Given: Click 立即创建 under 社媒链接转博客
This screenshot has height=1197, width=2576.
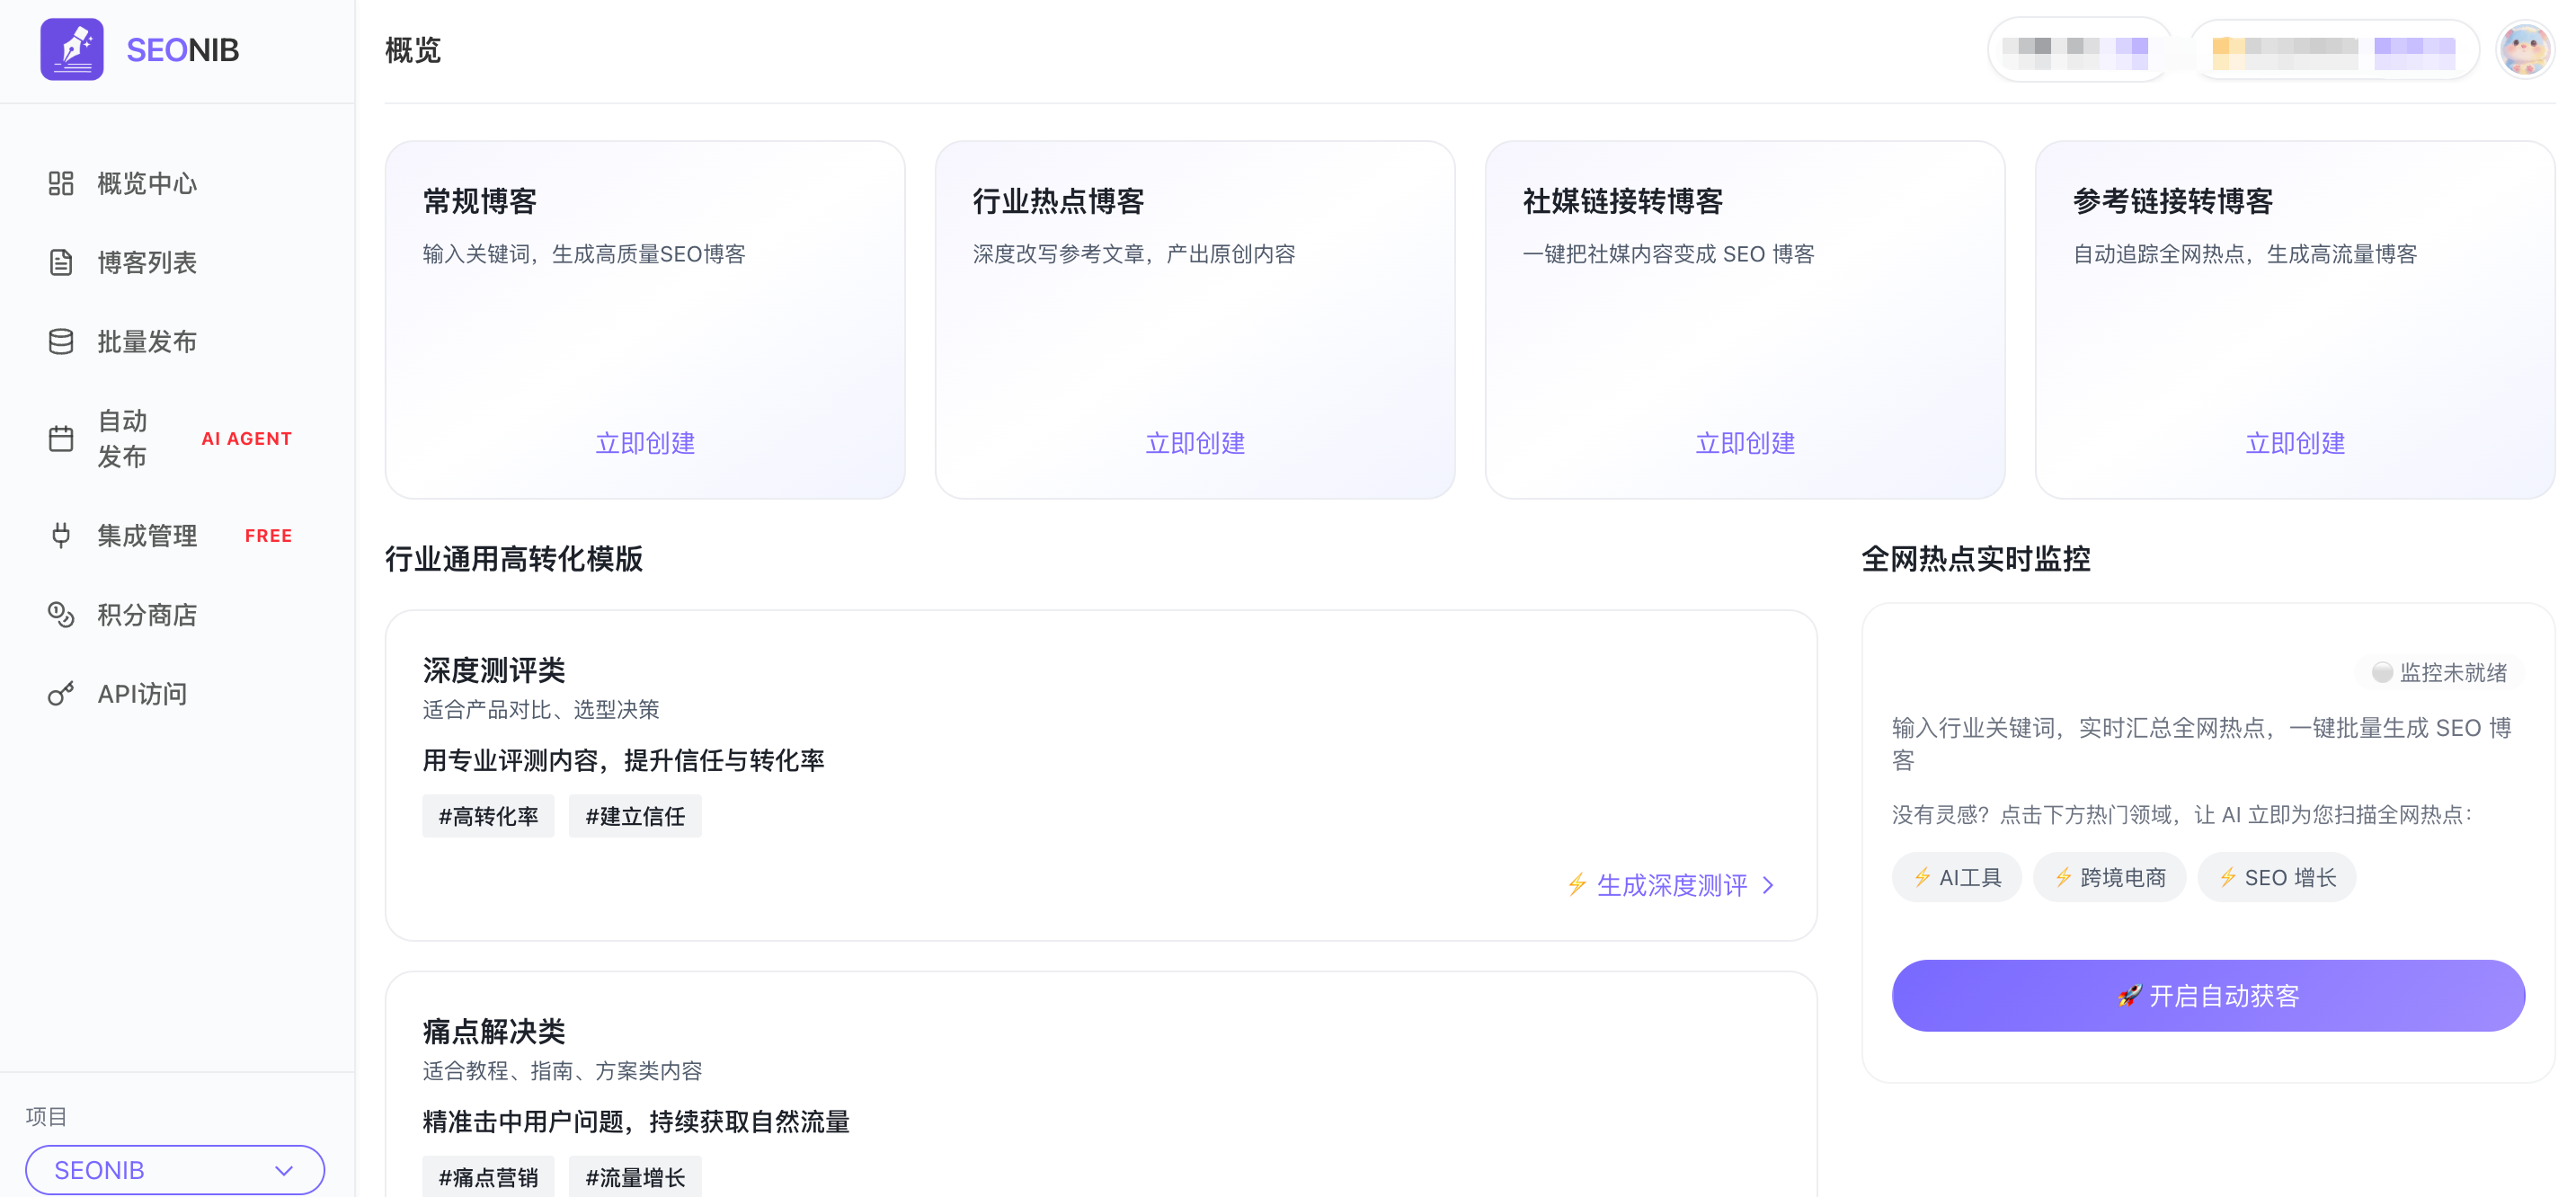Looking at the screenshot, I should tap(1745, 443).
